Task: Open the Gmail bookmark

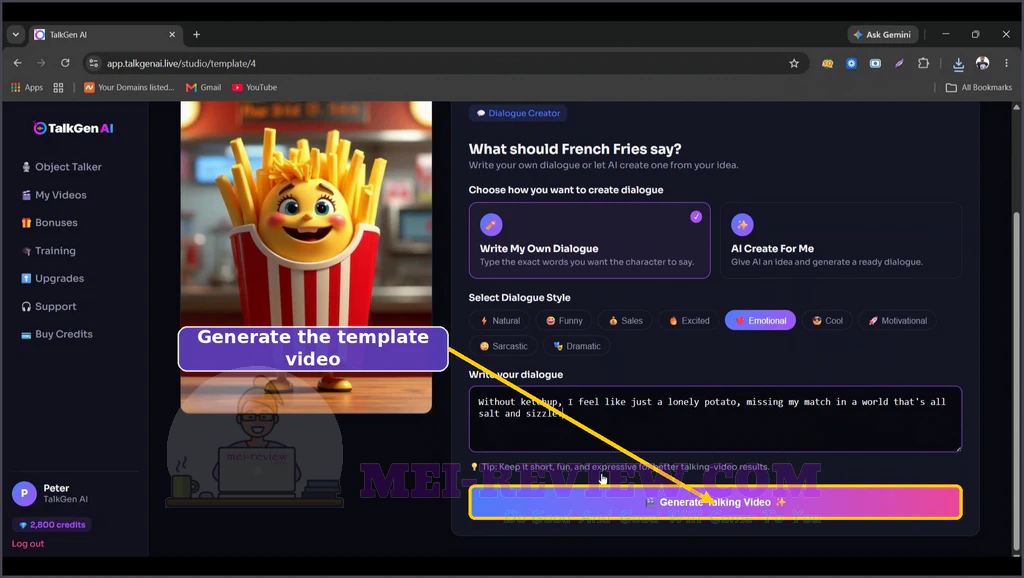Action: click(x=204, y=88)
